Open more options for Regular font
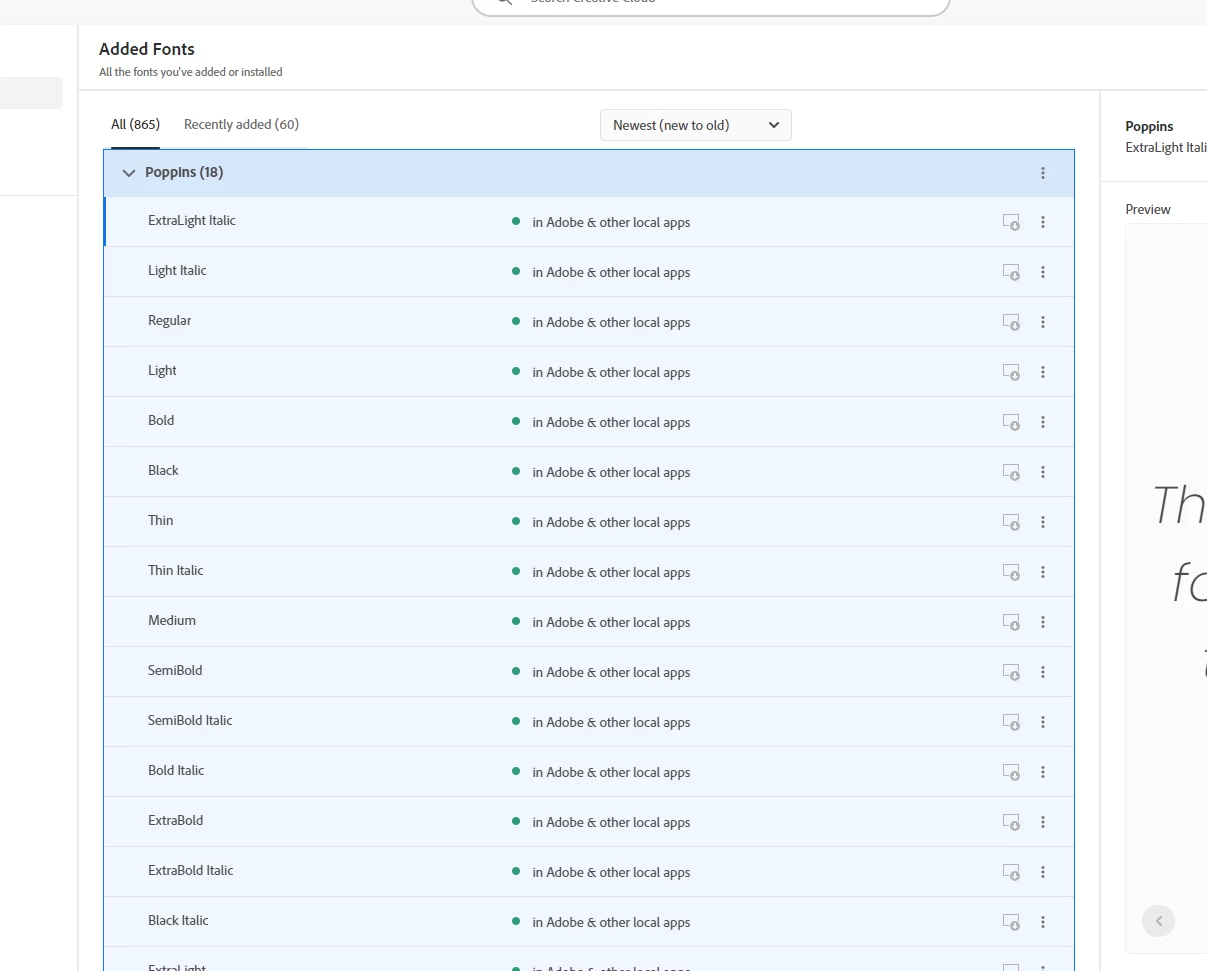Screen dimensions: 1207x971 tap(1043, 322)
